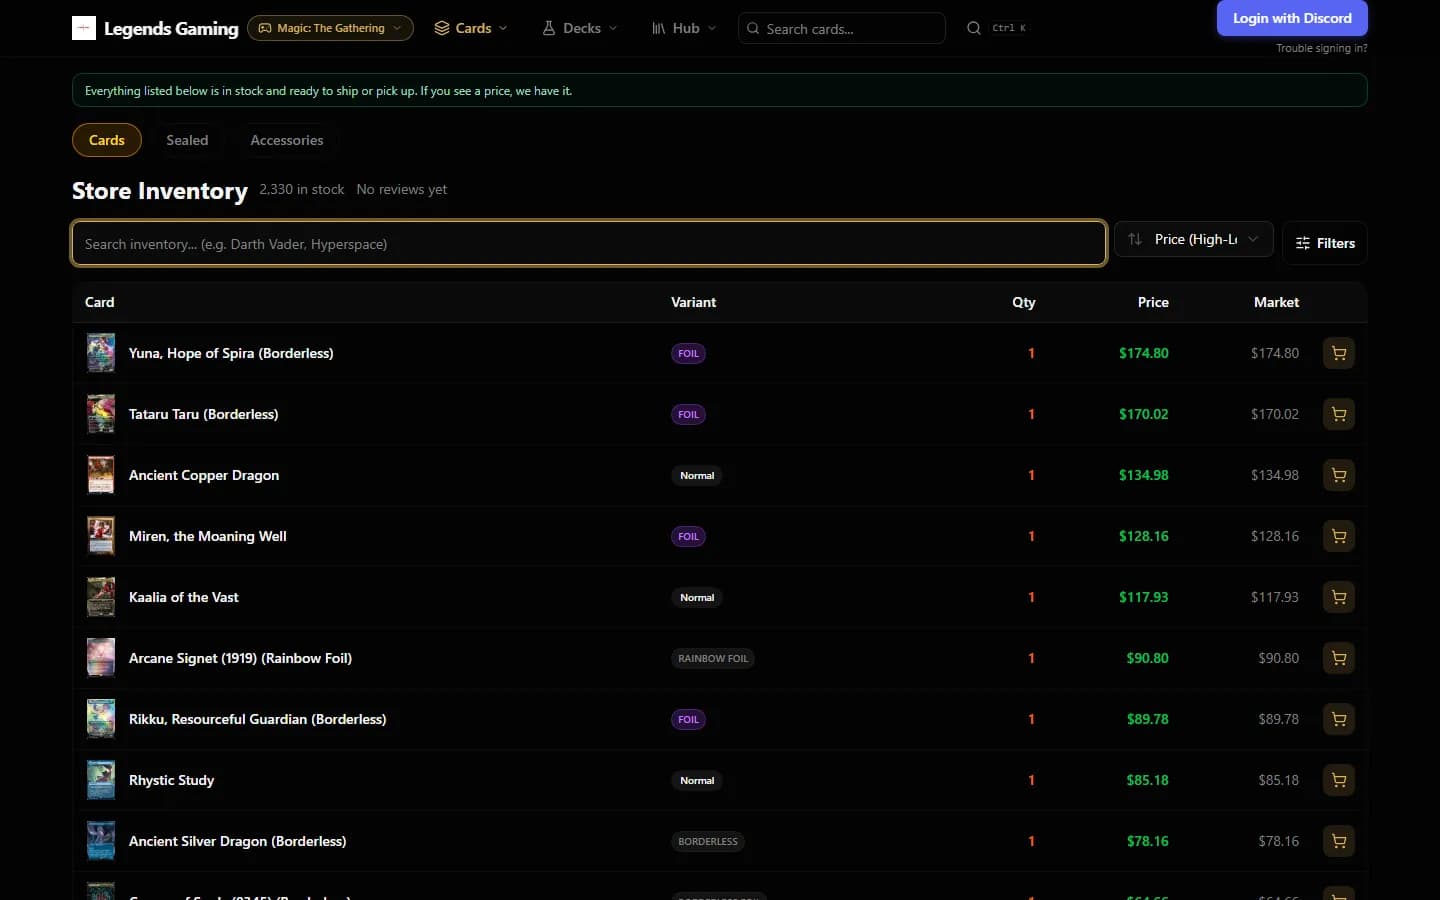The image size is (1440, 900).
Task: Open Tataru Taru card thumbnail
Action: pos(101,414)
